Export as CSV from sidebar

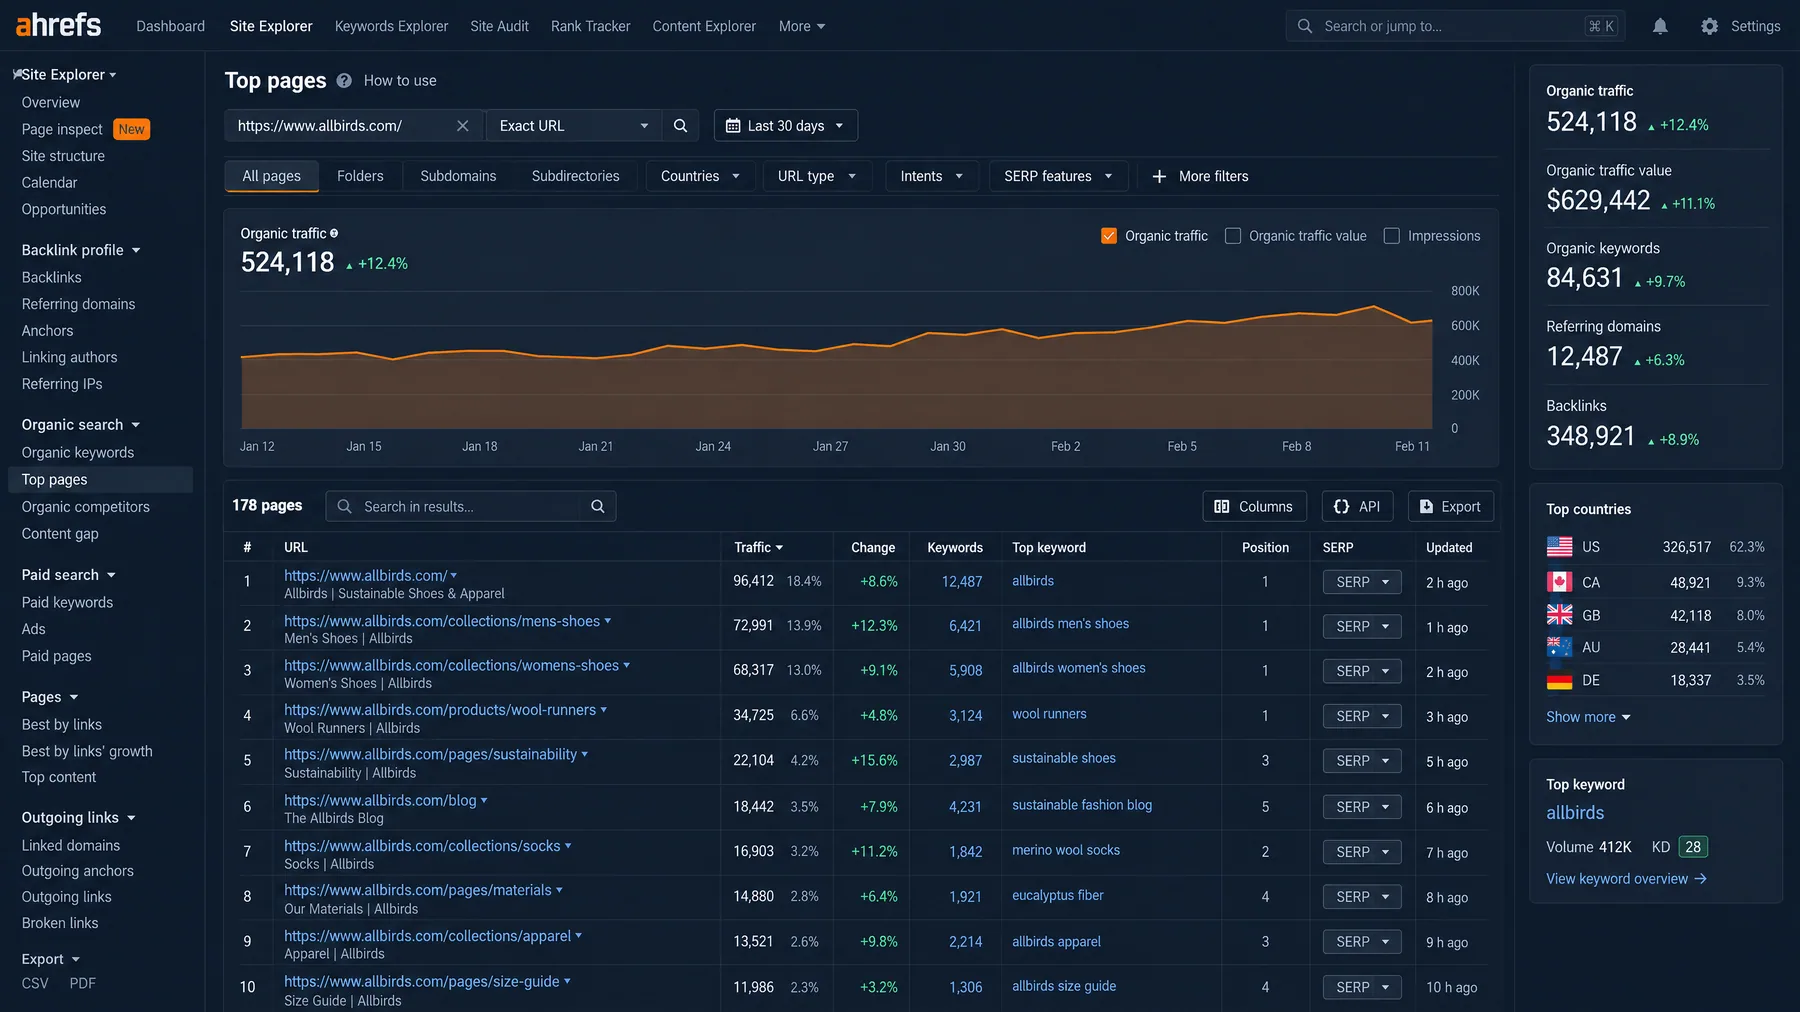[x=35, y=983]
